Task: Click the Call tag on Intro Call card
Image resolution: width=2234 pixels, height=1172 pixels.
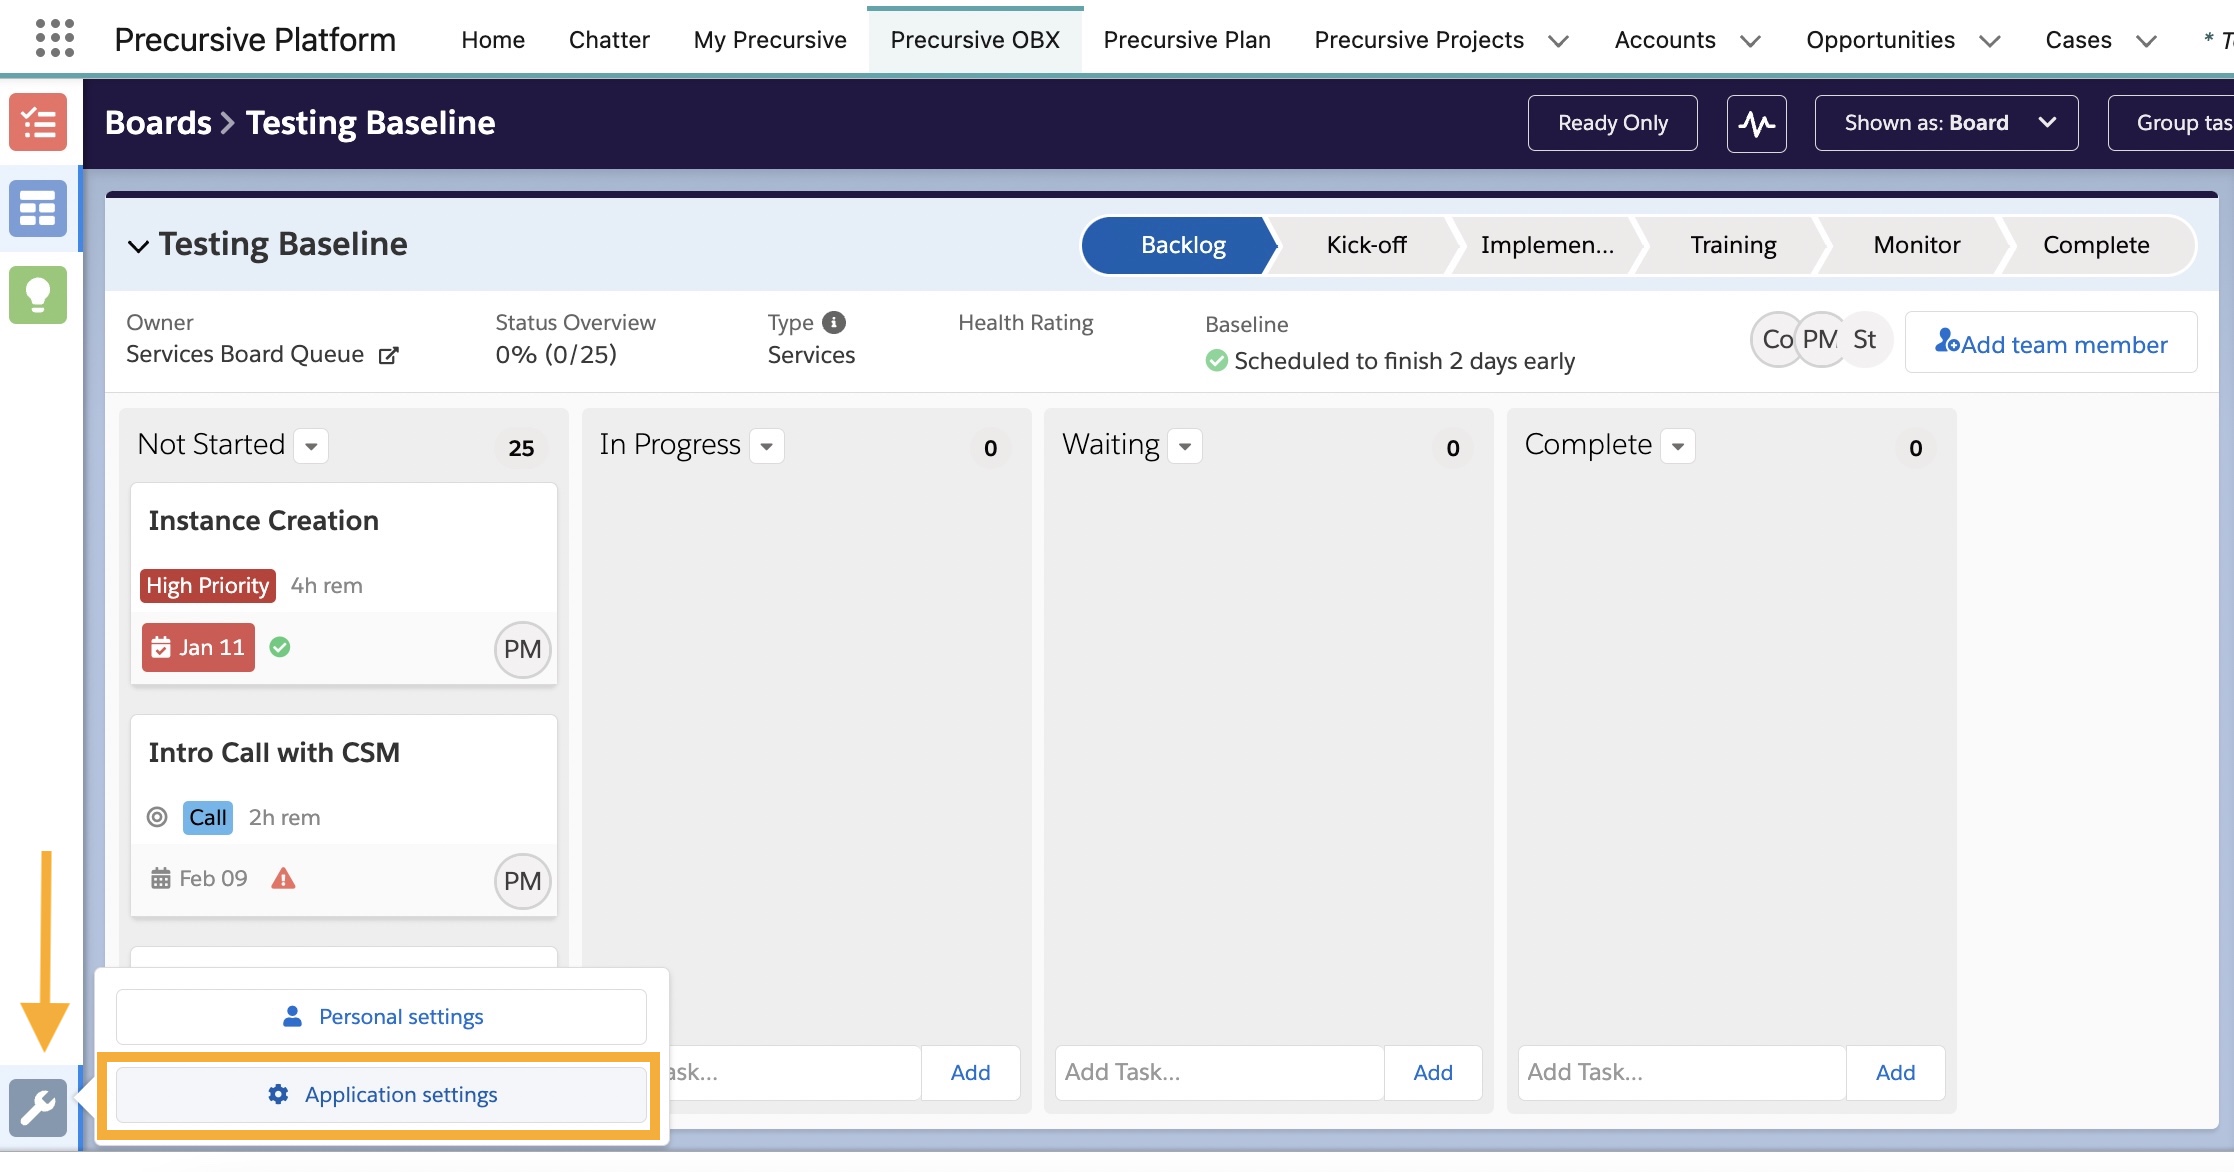Action: 208,818
